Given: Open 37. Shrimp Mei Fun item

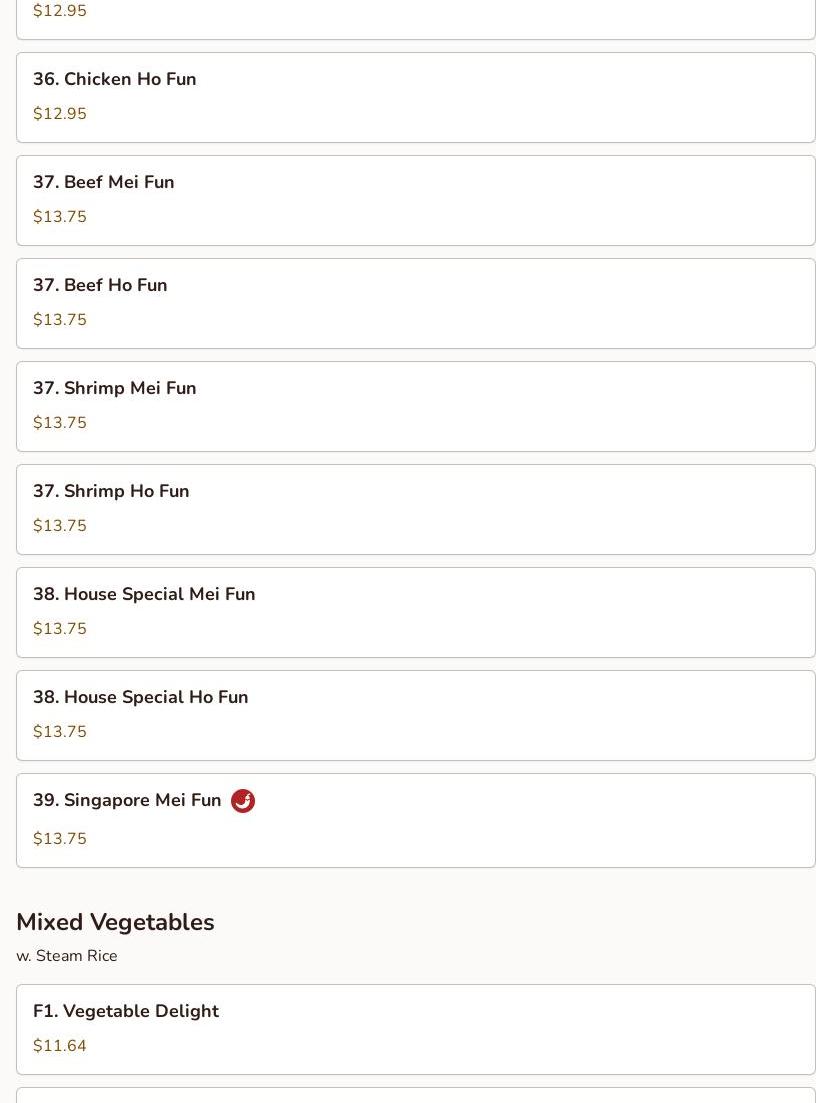Looking at the screenshot, I should pyautogui.click(x=416, y=407).
